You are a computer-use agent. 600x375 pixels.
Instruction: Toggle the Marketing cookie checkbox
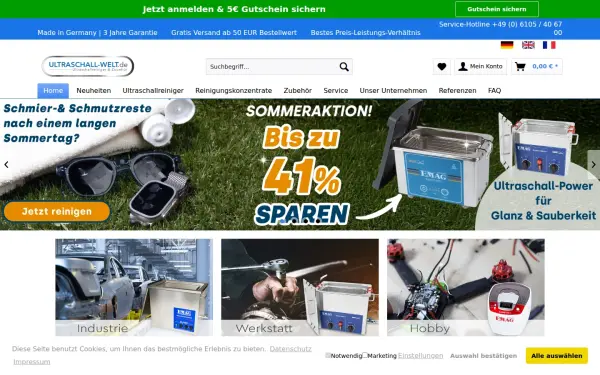(x=365, y=355)
